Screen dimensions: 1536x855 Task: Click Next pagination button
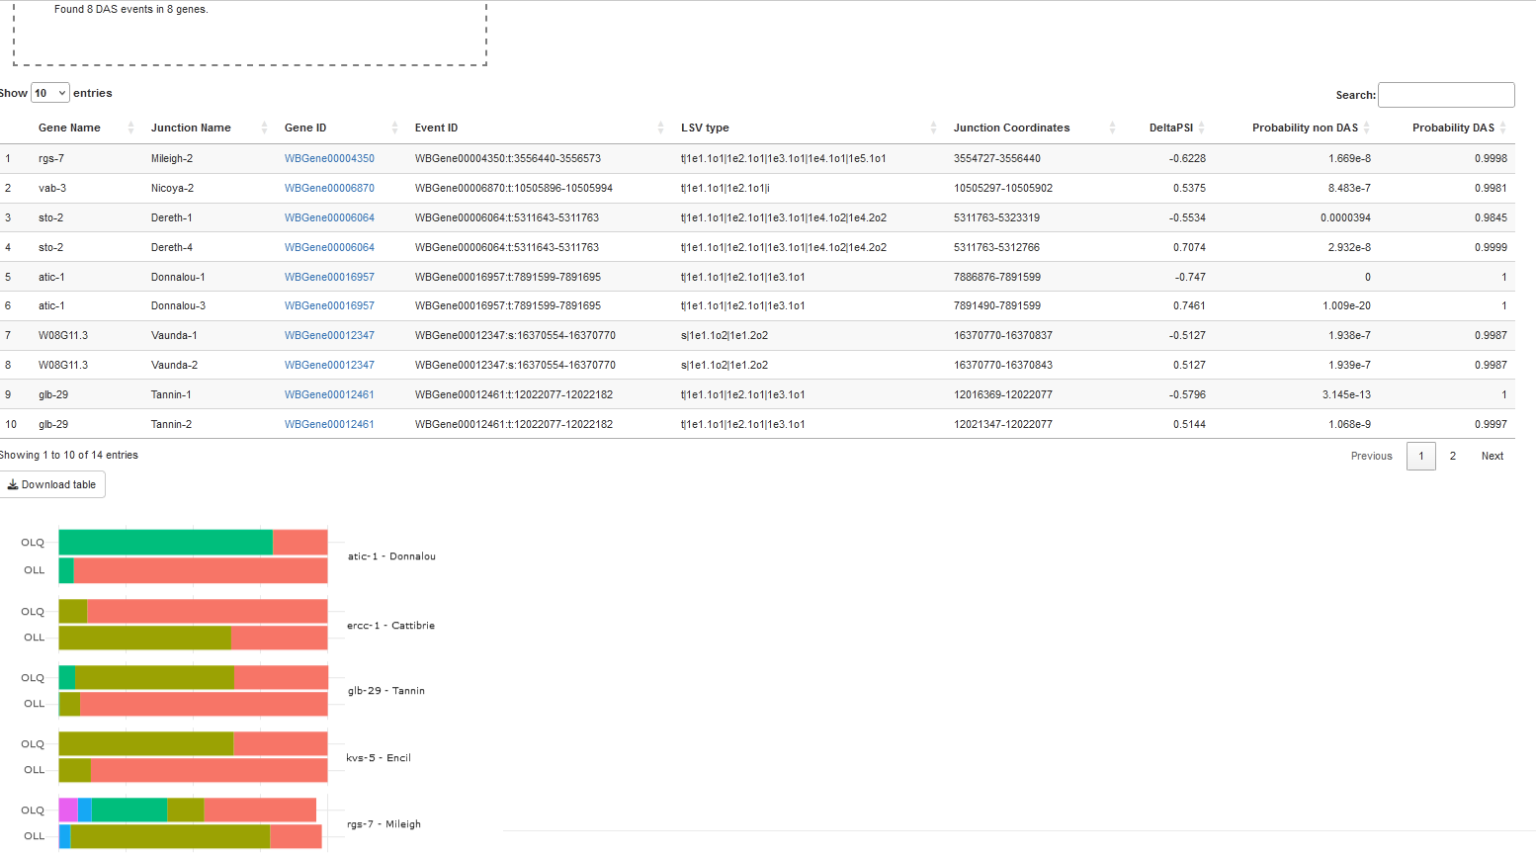(x=1492, y=456)
